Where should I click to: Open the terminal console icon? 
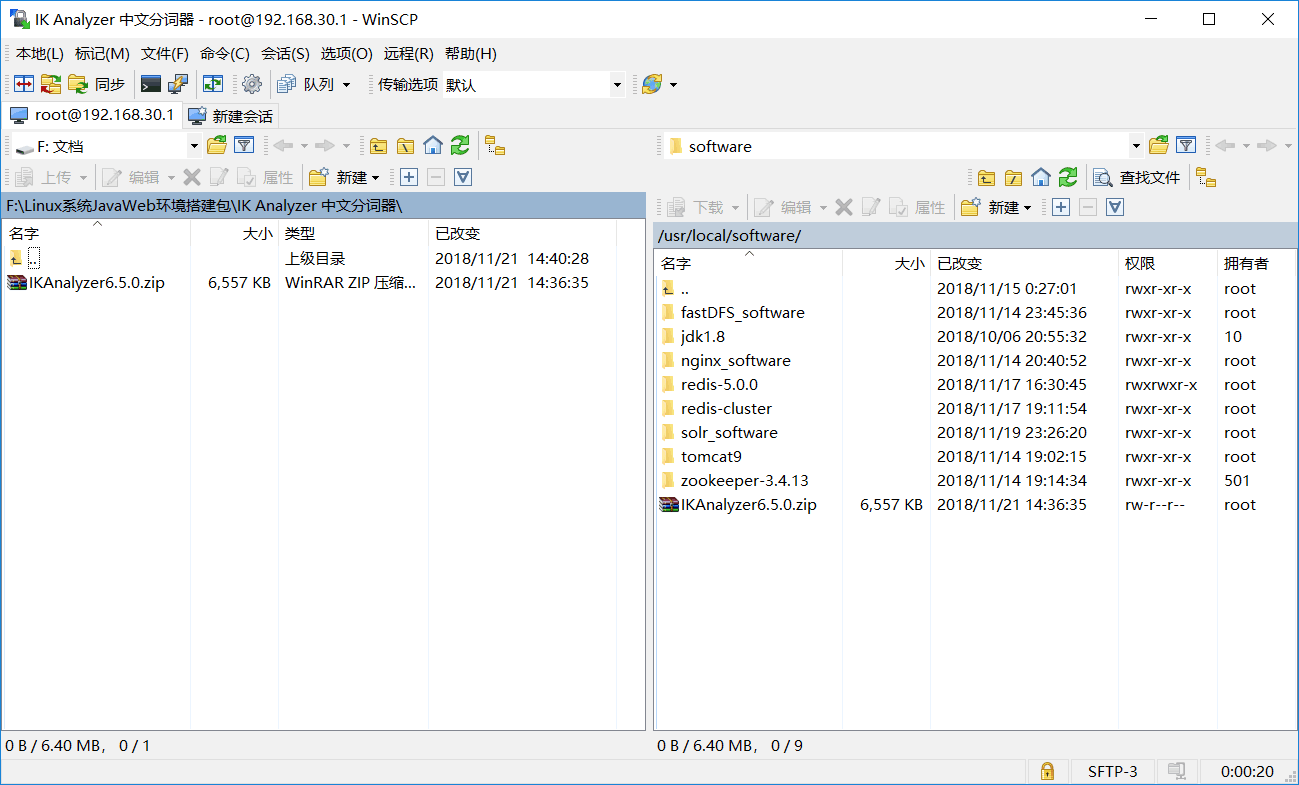click(151, 85)
